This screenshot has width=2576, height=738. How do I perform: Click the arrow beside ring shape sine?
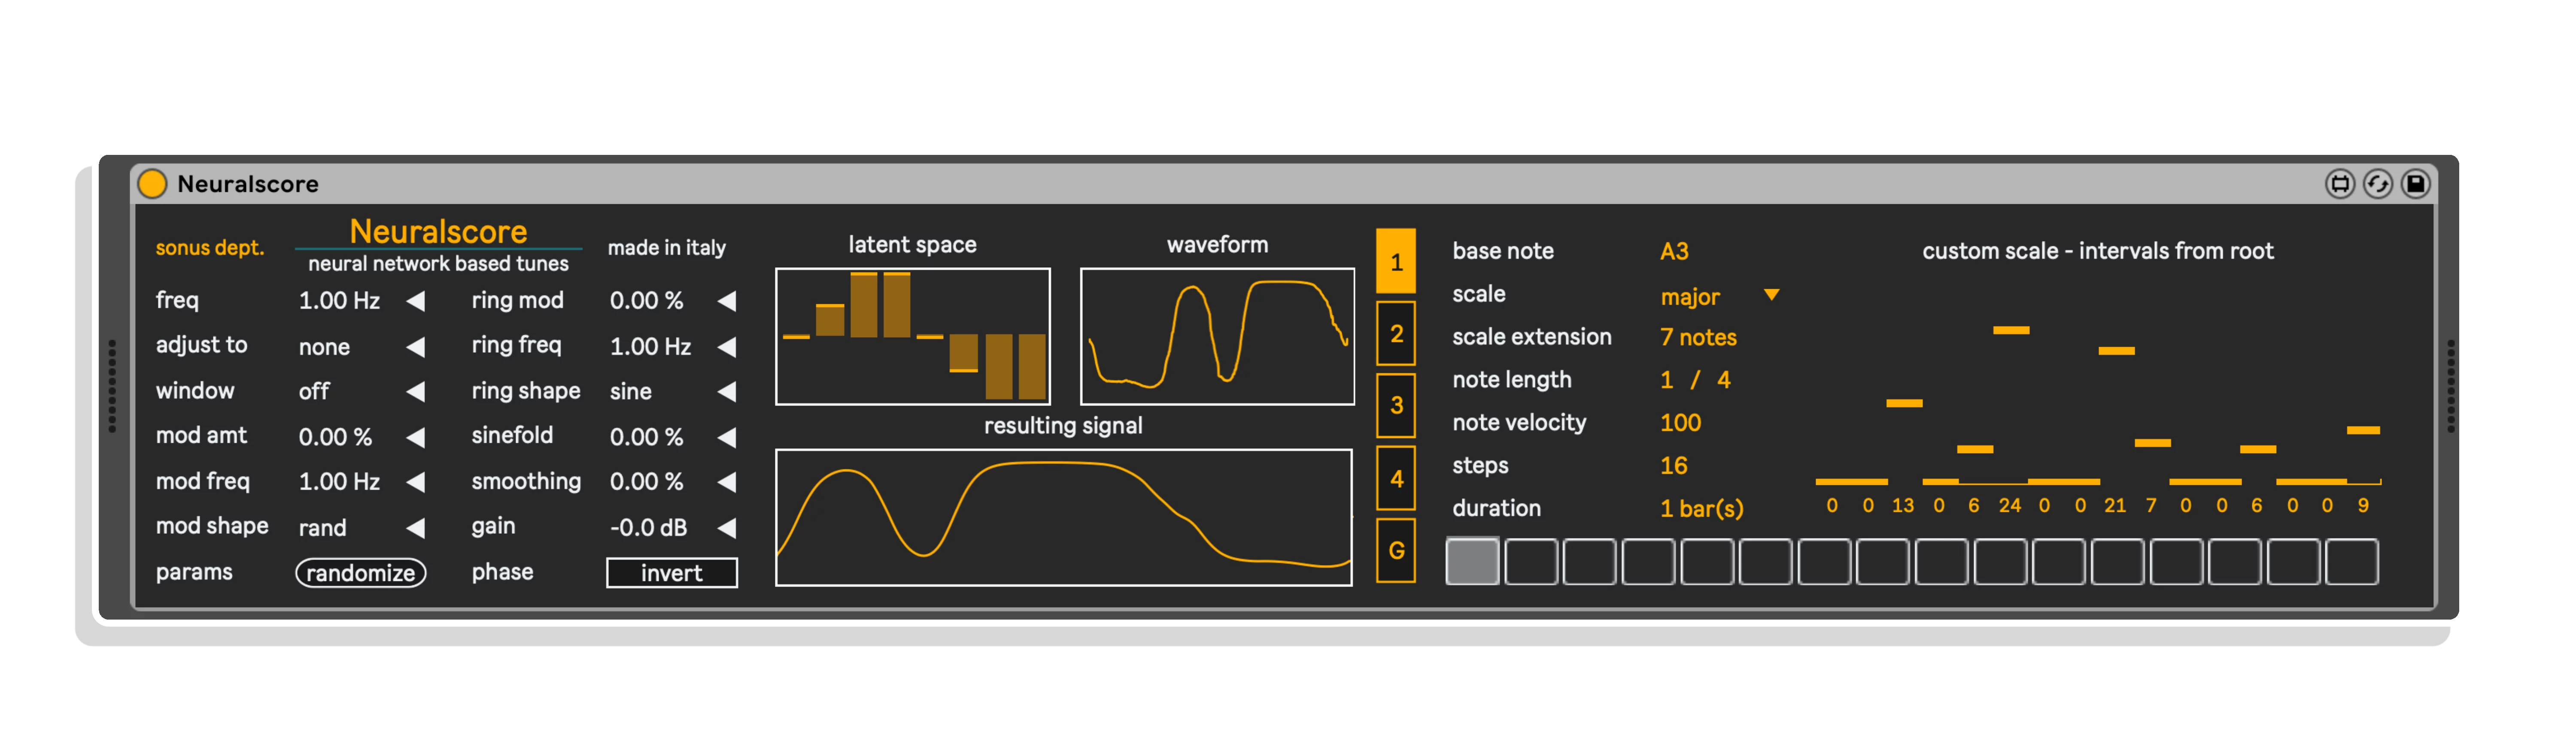click(727, 392)
